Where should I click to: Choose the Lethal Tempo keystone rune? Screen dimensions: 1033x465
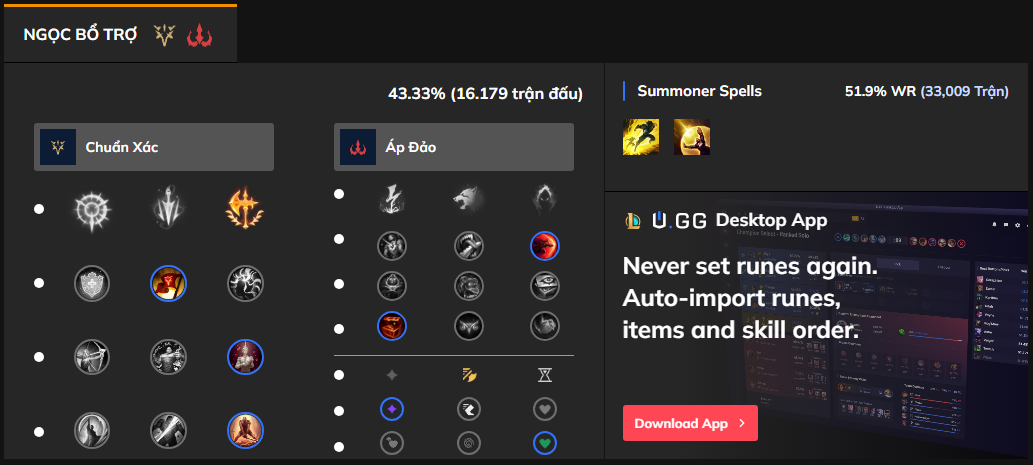(x=169, y=209)
